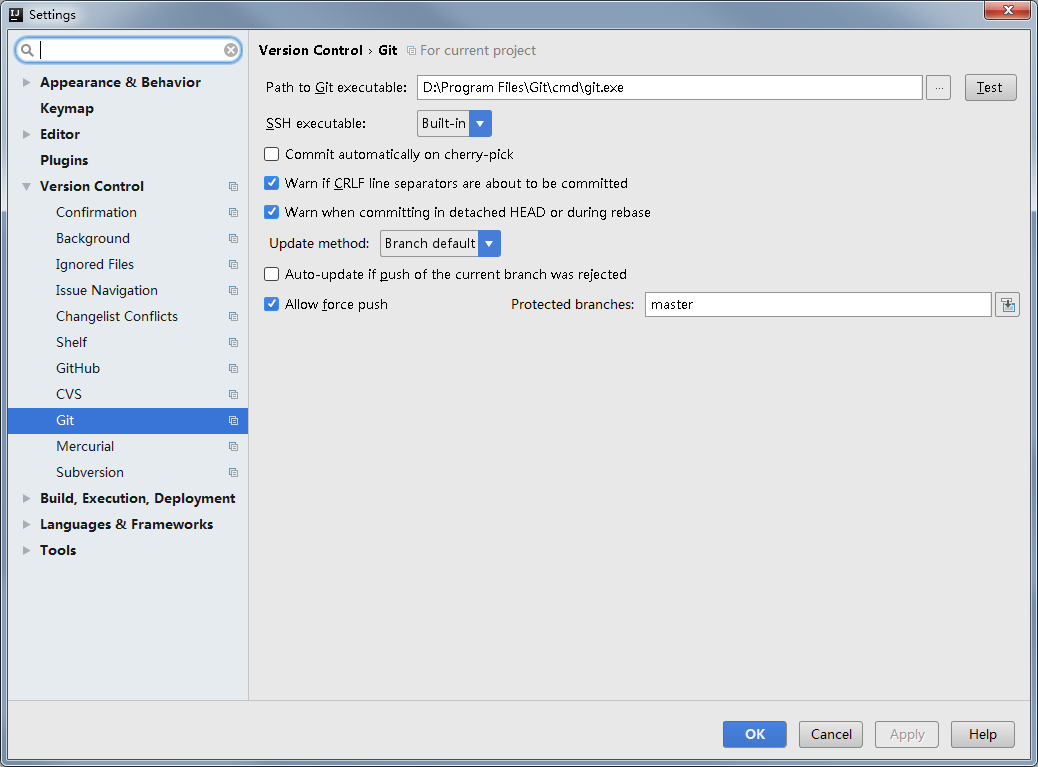Test the Git executable path
This screenshot has height=767, width=1038.
pyautogui.click(x=990, y=87)
